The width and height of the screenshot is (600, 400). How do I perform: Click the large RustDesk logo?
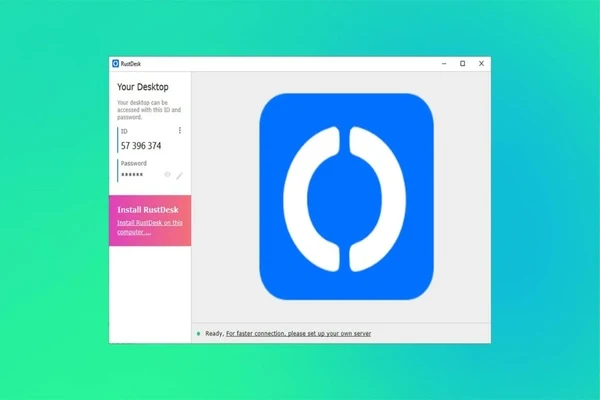pyautogui.click(x=346, y=196)
